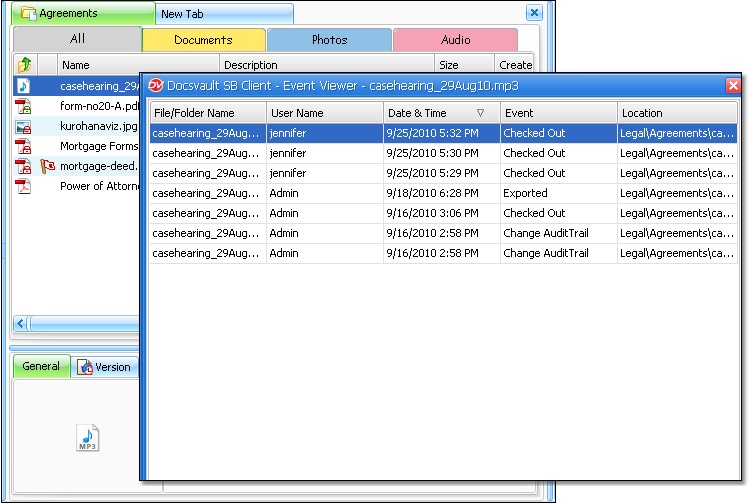Select the All filter tab
This screenshot has height=503, width=749.
click(77, 39)
